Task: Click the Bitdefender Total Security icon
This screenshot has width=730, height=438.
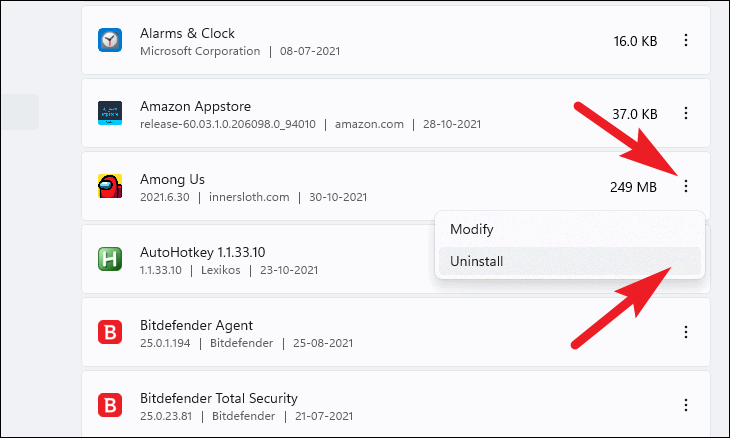Action: (110, 405)
